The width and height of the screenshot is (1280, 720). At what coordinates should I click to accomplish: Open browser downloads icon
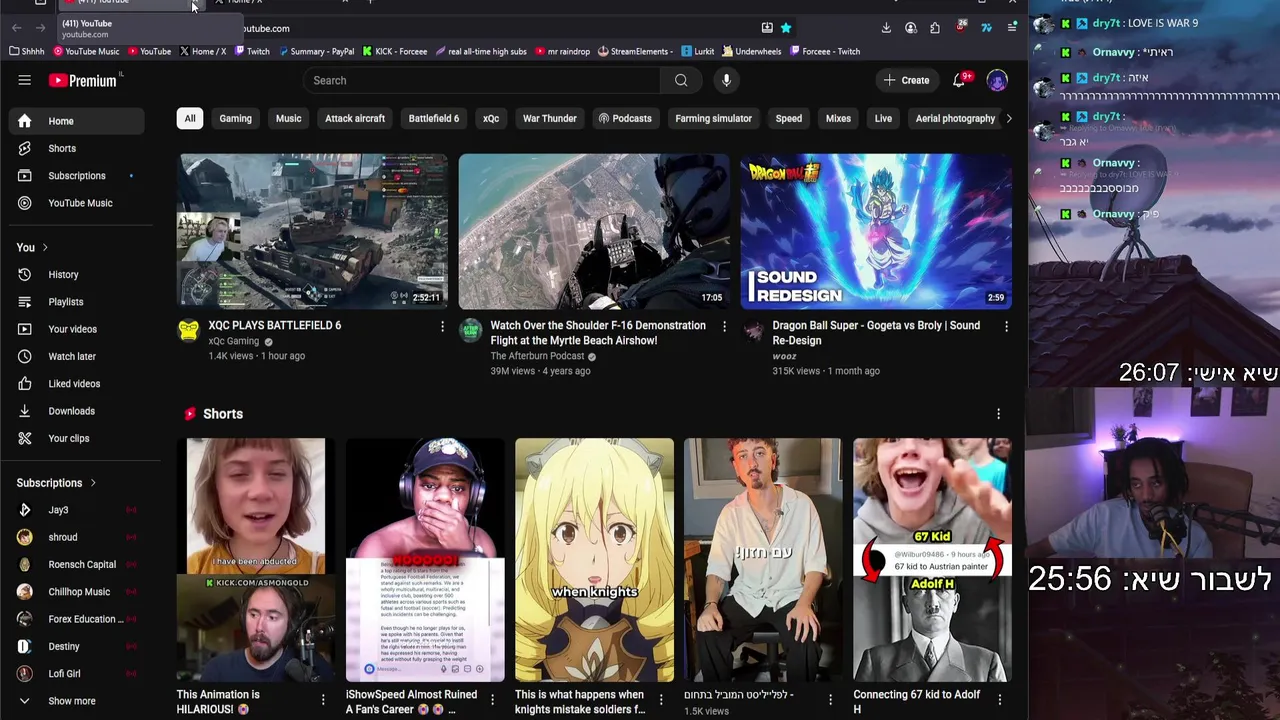[x=886, y=28]
